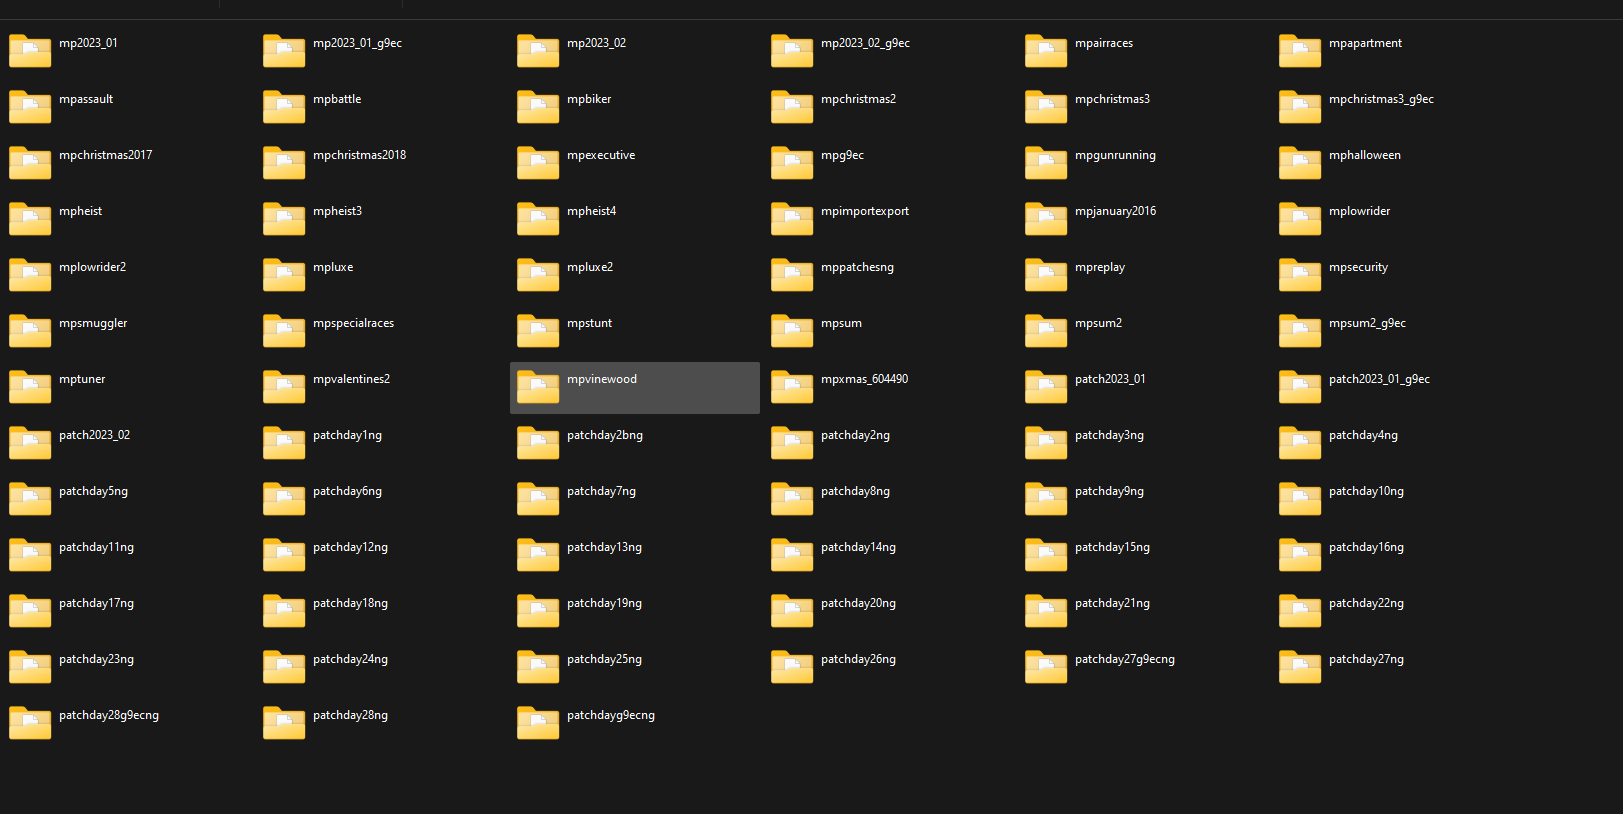
Task: Click the mpheist4 folder icon
Action: click(x=538, y=219)
